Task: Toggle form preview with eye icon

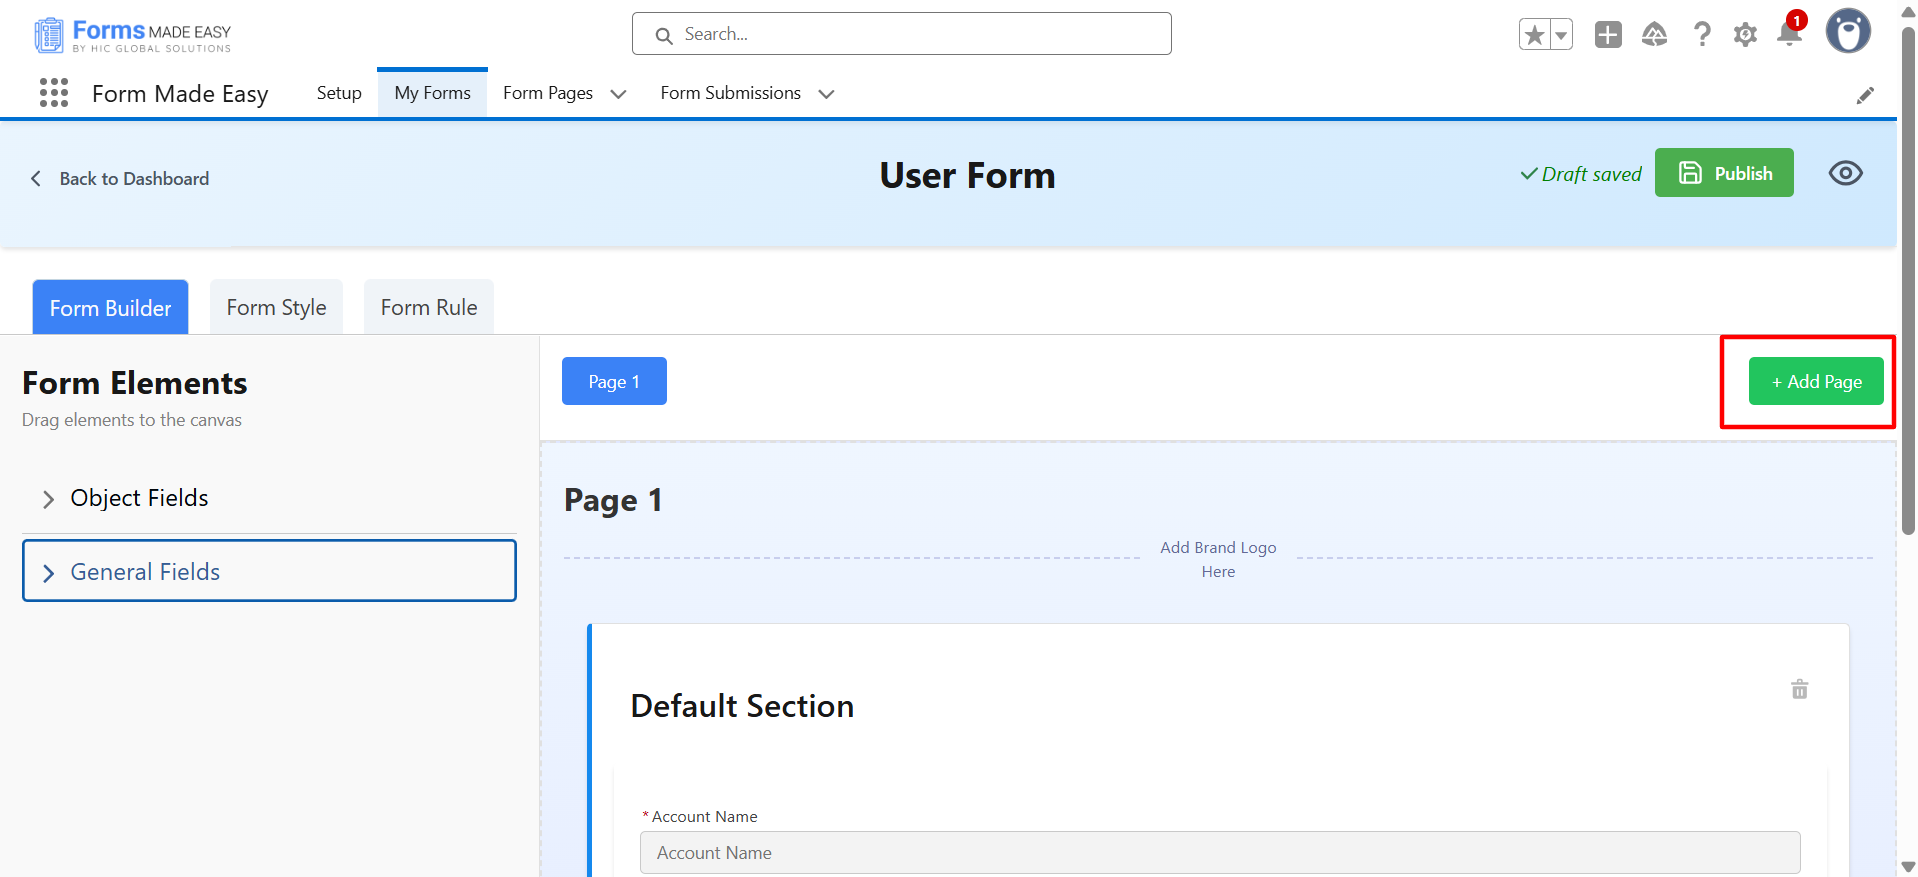Action: (1845, 173)
